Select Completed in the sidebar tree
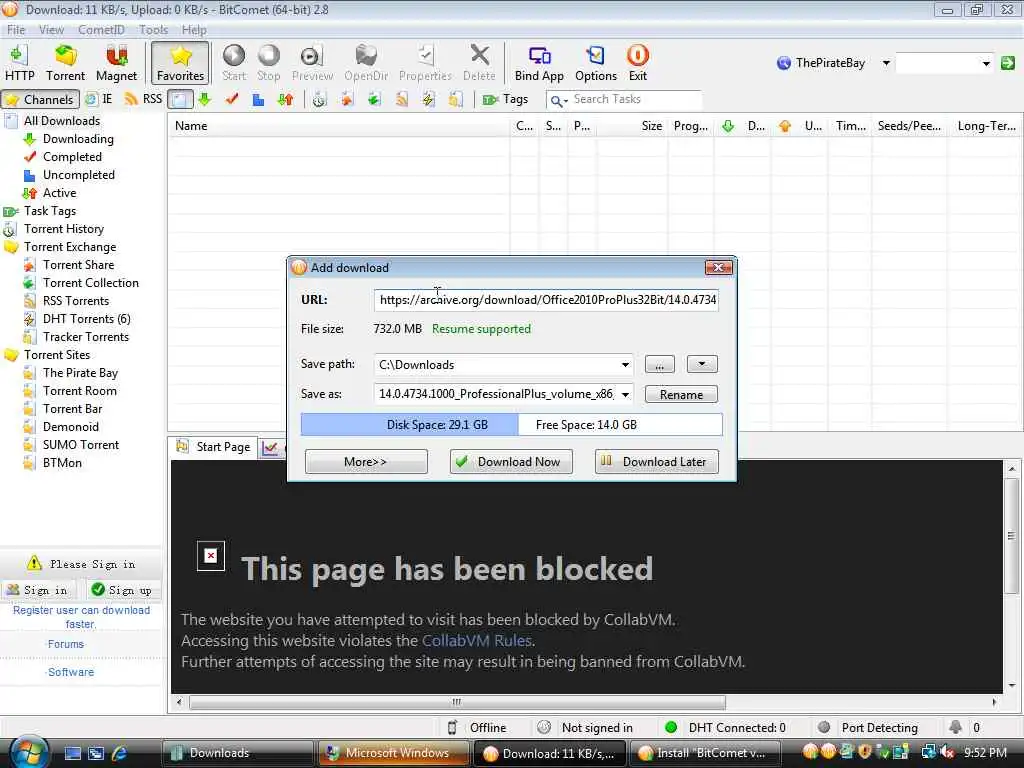 [x=72, y=157]
